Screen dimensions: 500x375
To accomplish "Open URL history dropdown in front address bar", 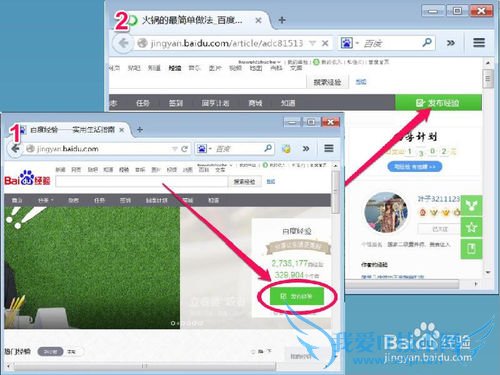I will coord(174,149).
